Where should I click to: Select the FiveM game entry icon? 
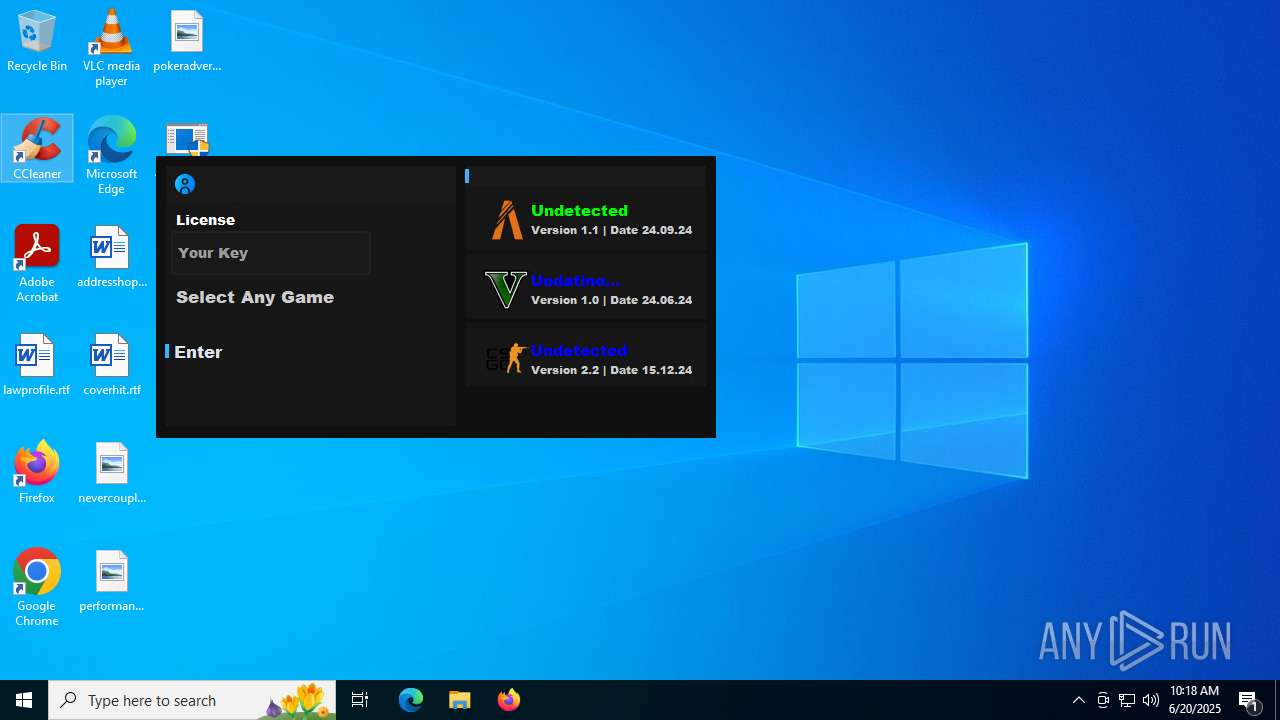(x=506, y=220)
